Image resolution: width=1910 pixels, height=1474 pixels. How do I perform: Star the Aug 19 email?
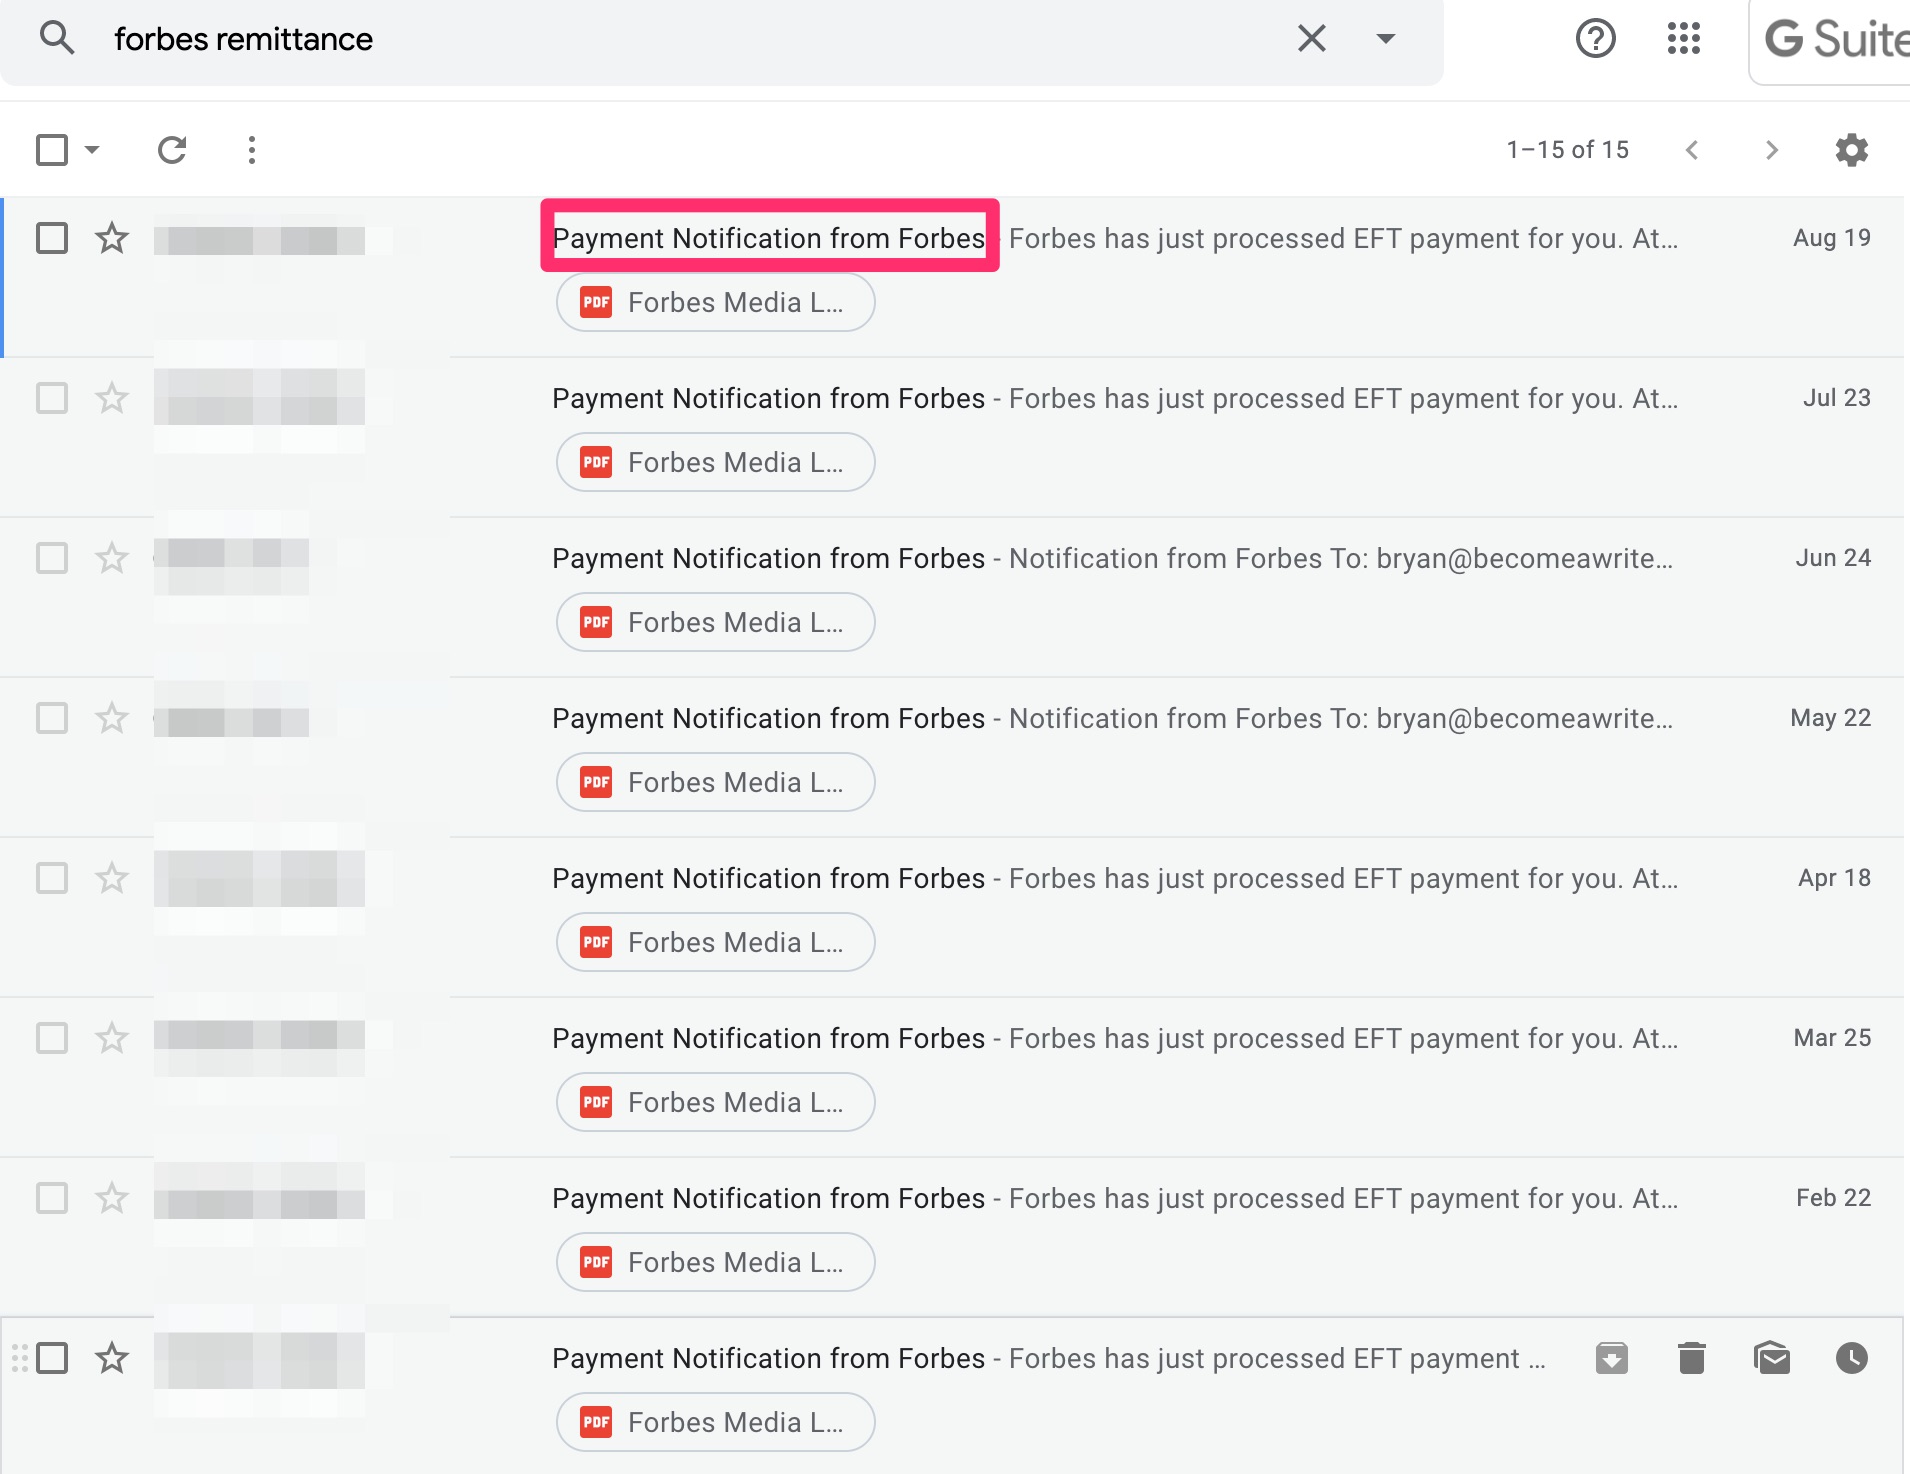(x=112, y=238)
